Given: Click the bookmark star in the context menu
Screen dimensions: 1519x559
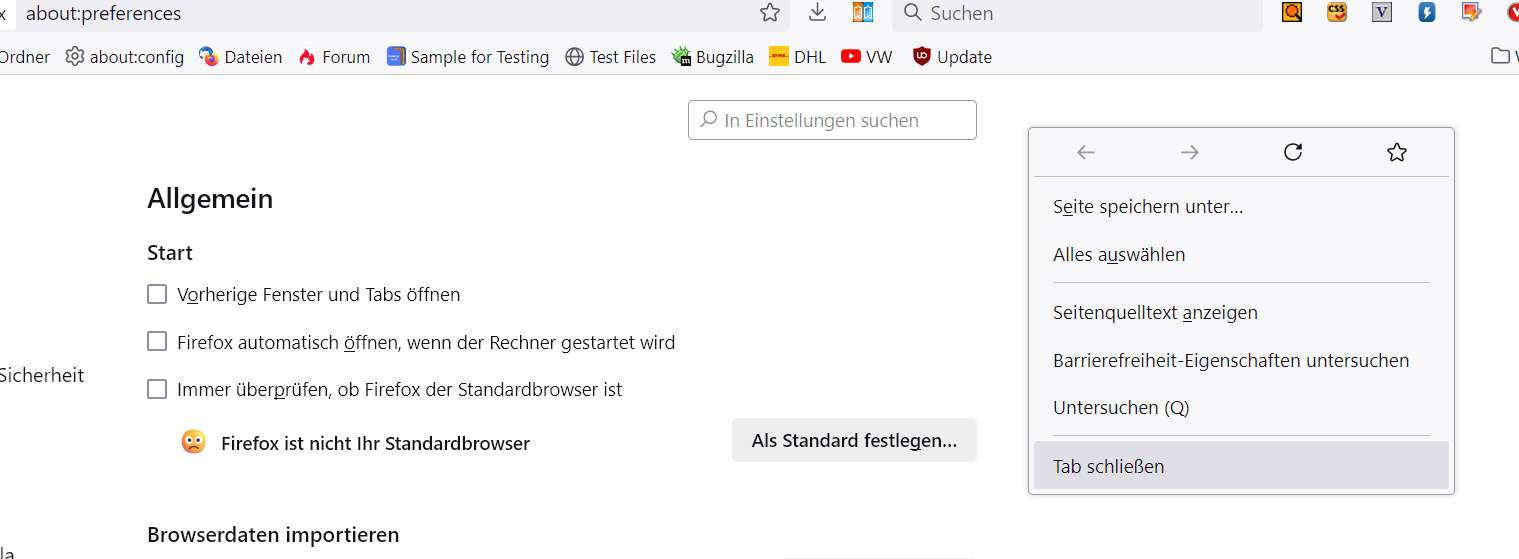Looking at the screenshot, I should point(1397,152).
